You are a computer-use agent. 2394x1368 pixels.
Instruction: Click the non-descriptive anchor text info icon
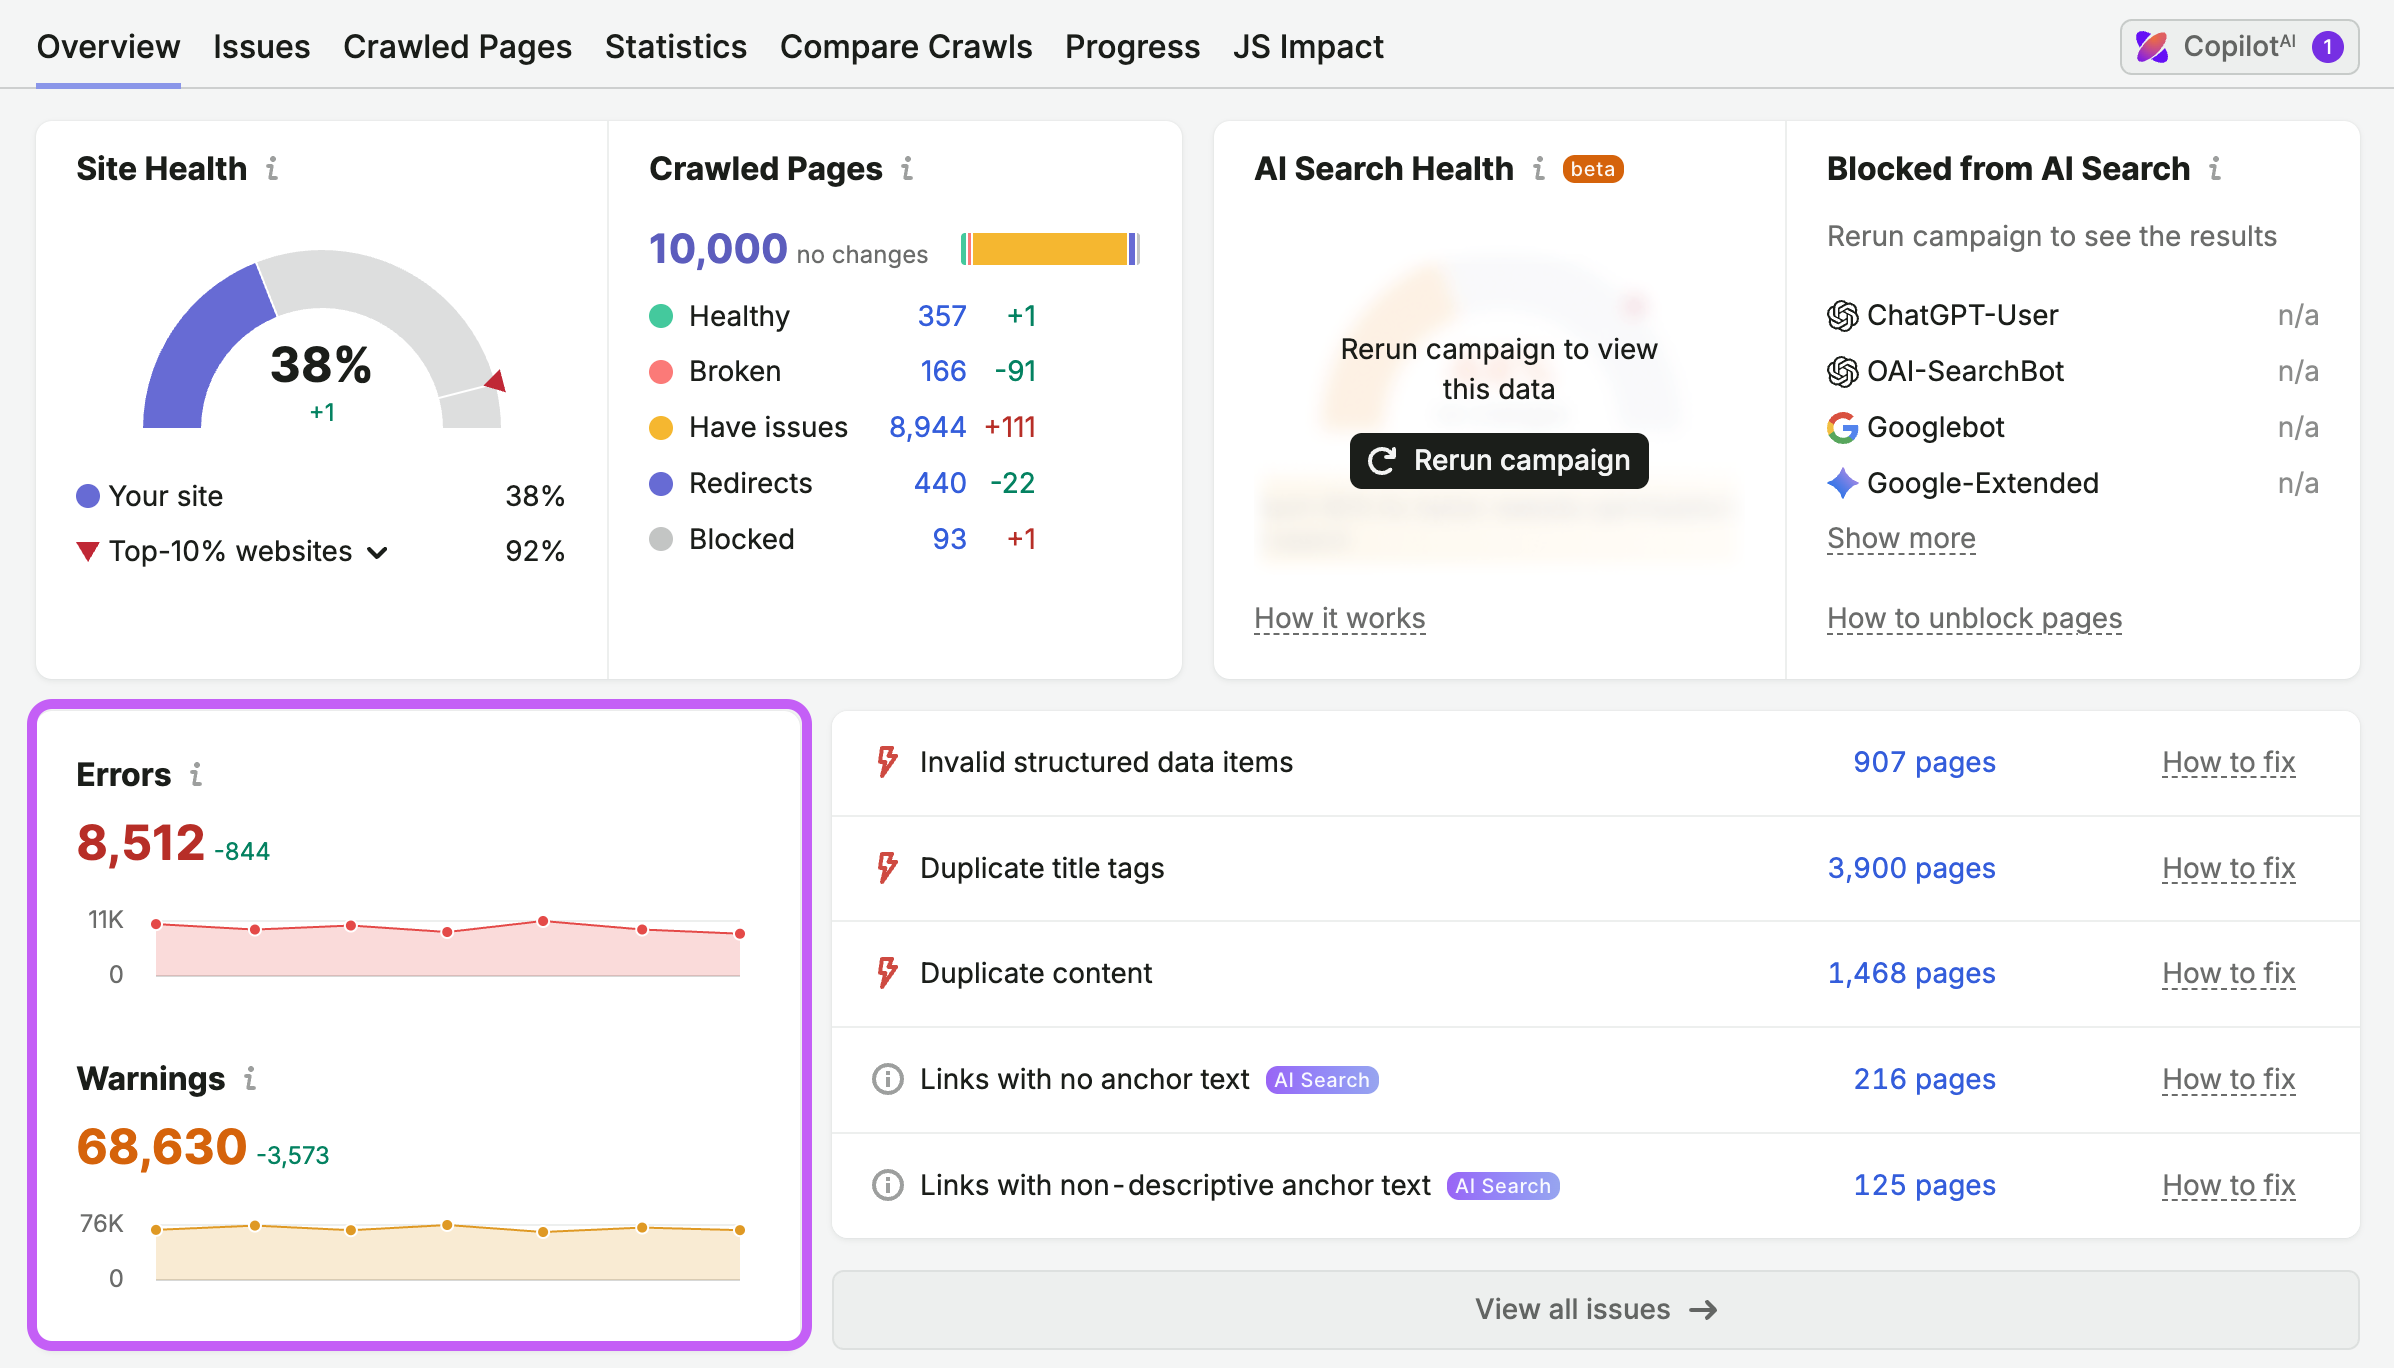tap(887, 1185)
